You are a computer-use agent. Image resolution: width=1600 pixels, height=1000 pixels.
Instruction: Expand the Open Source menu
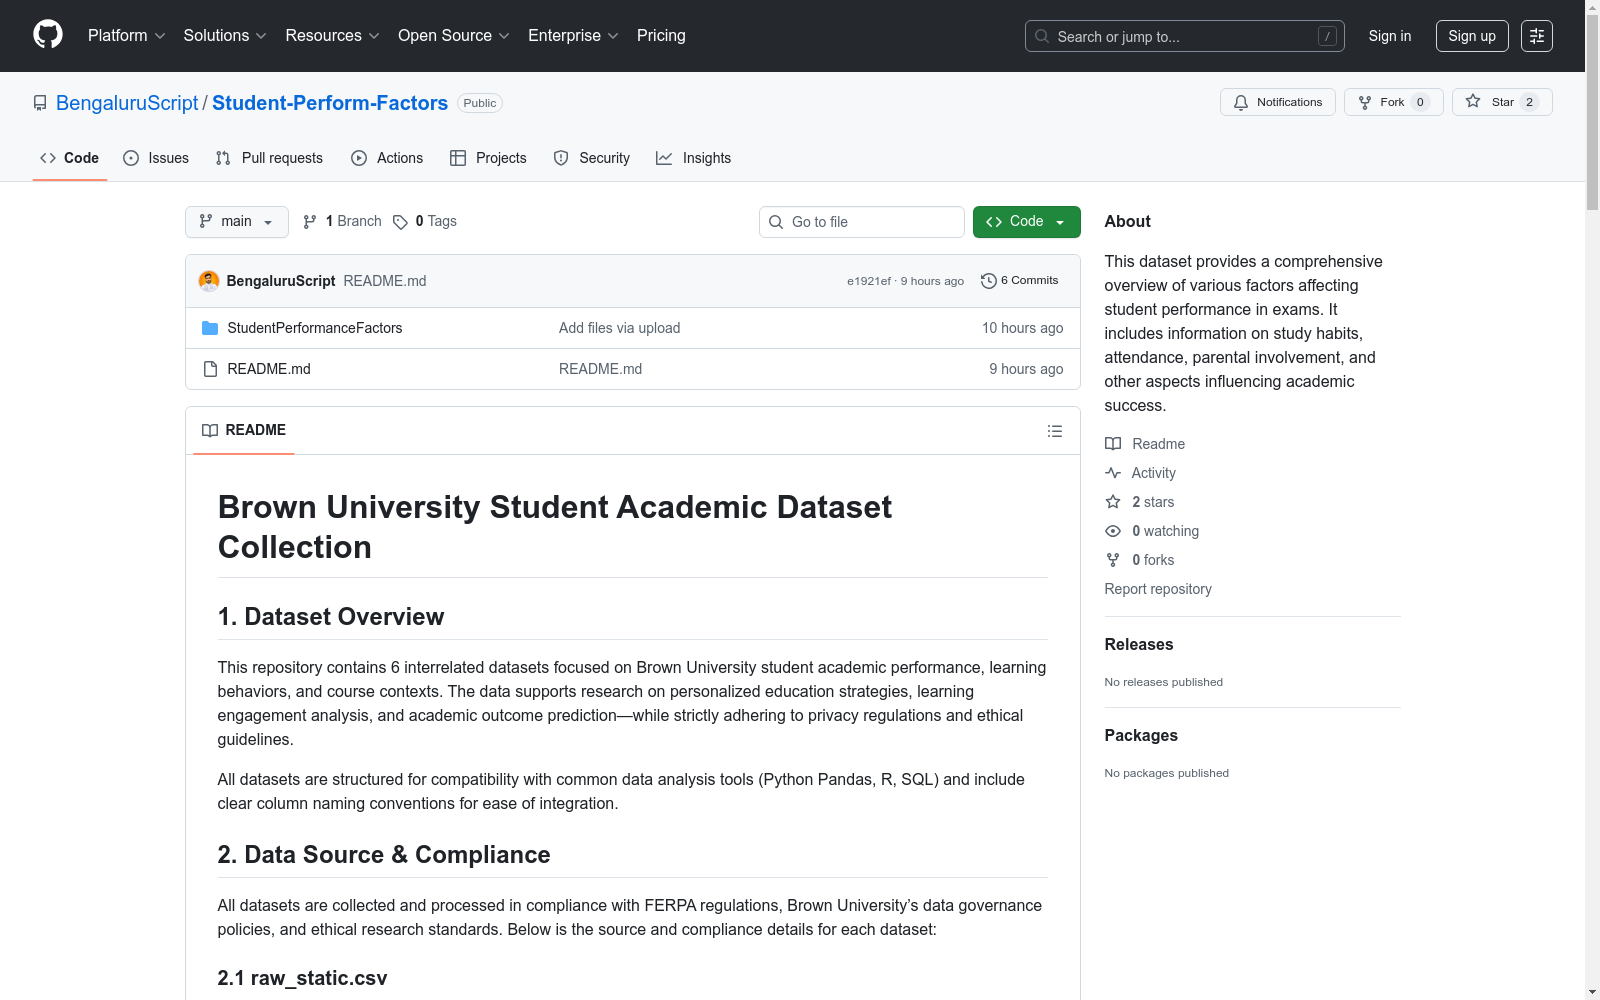pos(454,36)
